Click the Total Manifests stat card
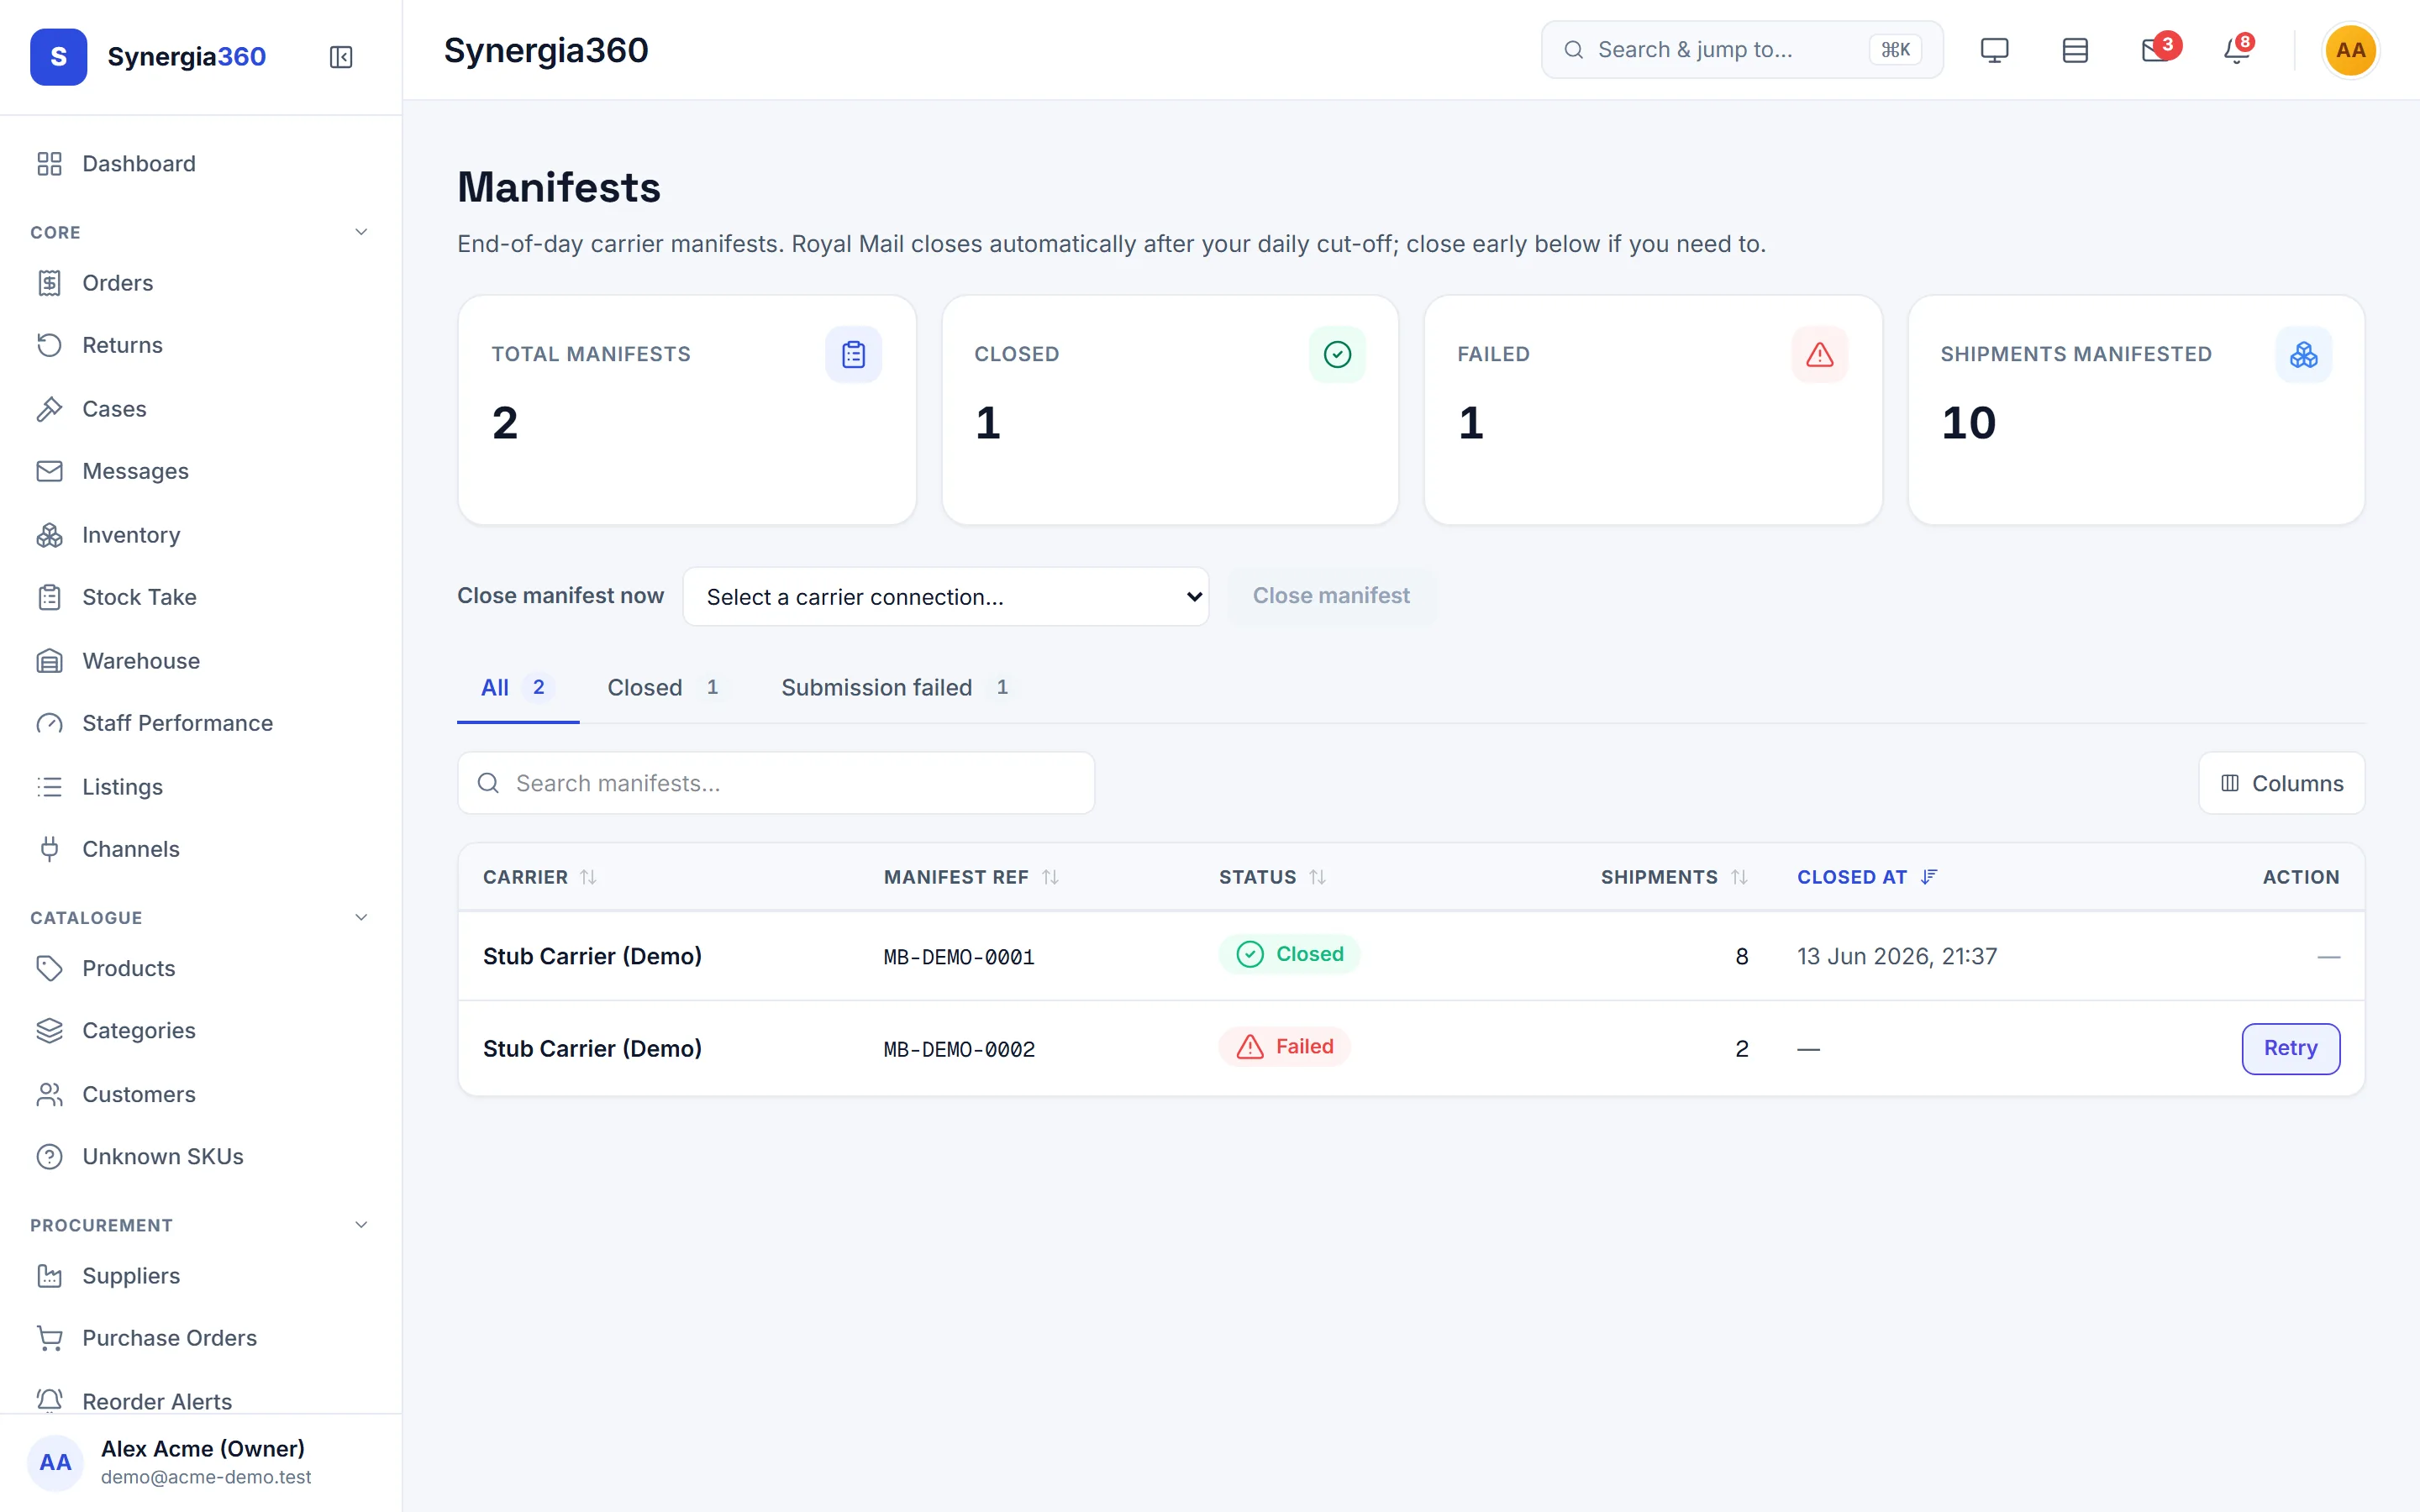 [x=687, y=410]
